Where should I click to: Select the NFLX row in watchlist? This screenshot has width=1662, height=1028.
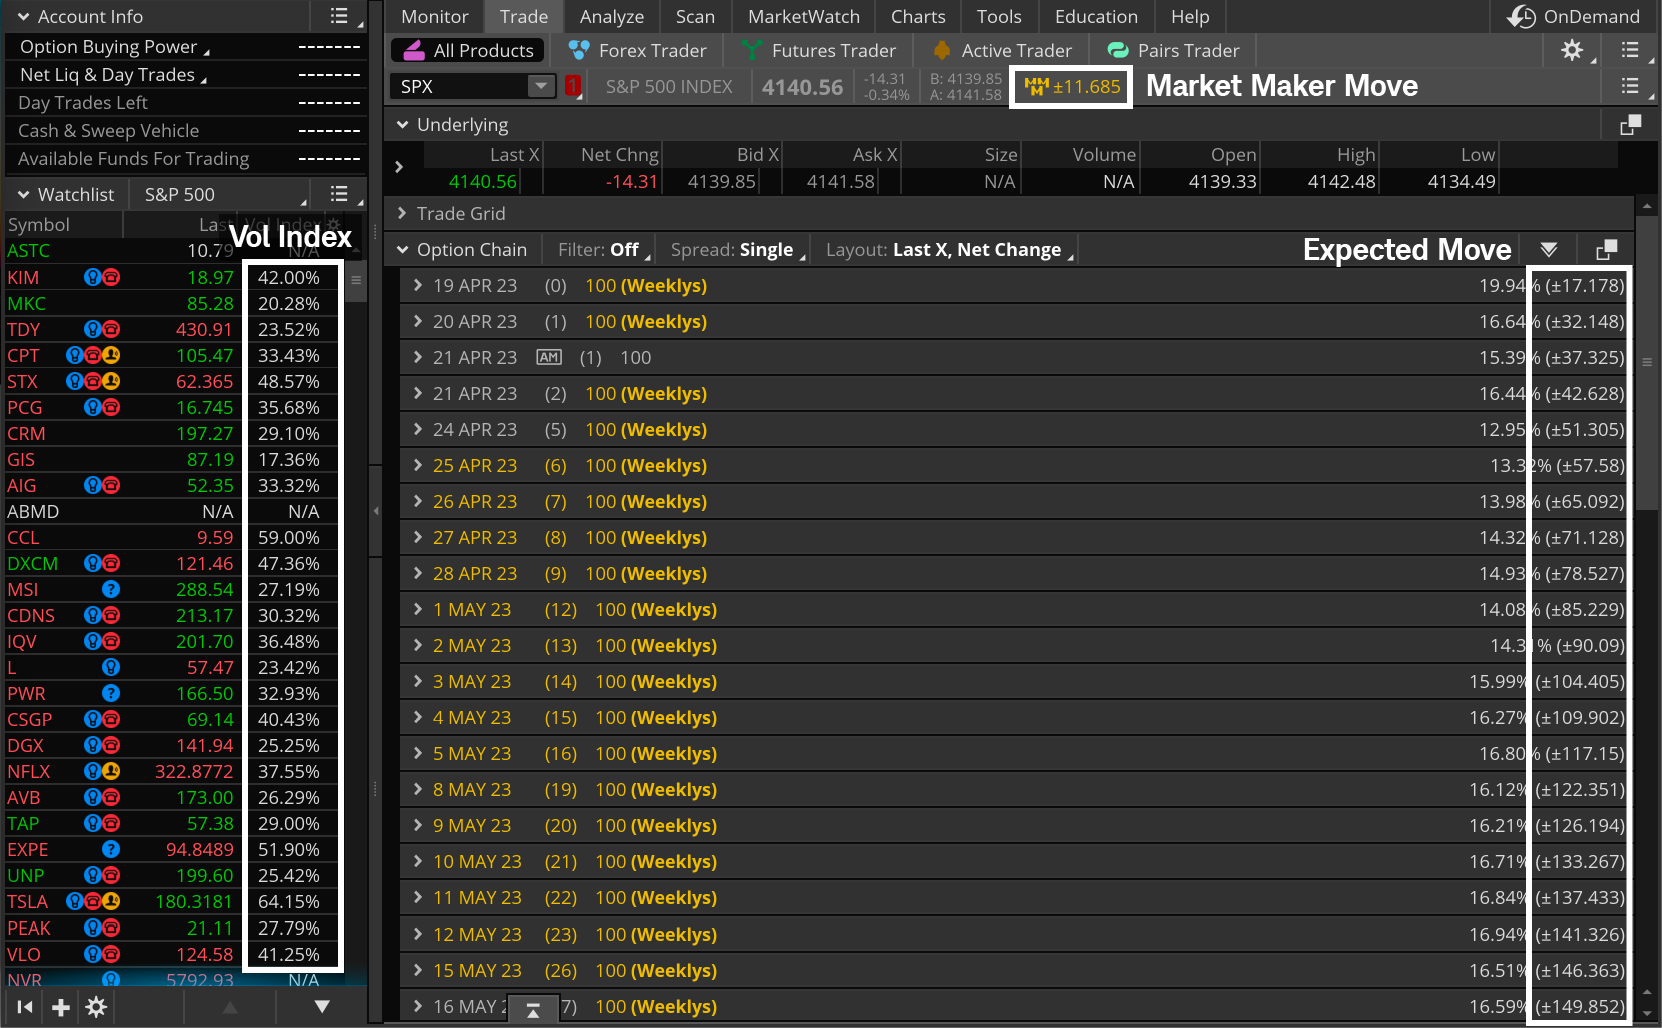174,771
